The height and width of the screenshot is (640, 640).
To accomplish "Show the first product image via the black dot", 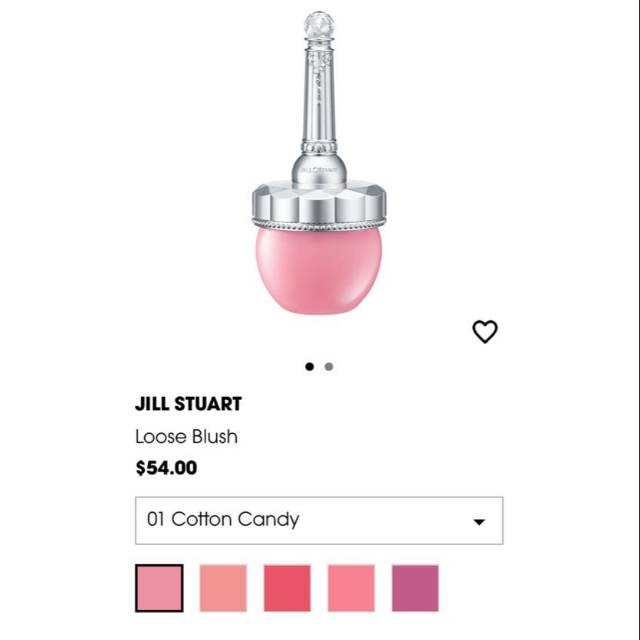I will click(309, 367).
